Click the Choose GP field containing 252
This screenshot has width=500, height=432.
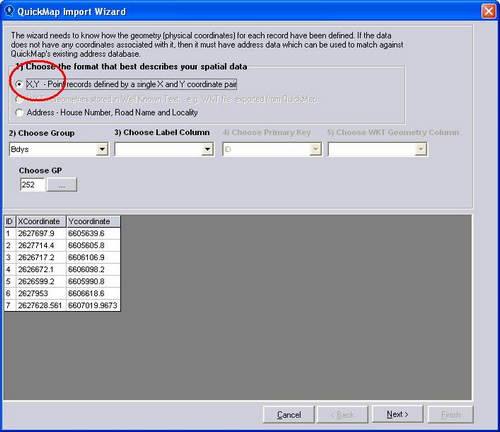click(x=32, y=185)
